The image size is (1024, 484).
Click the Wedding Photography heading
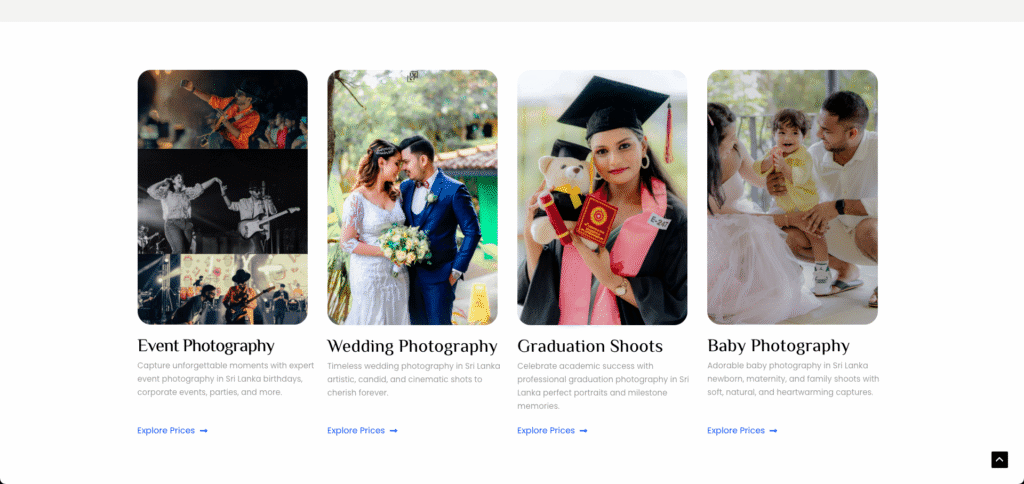click(412, 346)
